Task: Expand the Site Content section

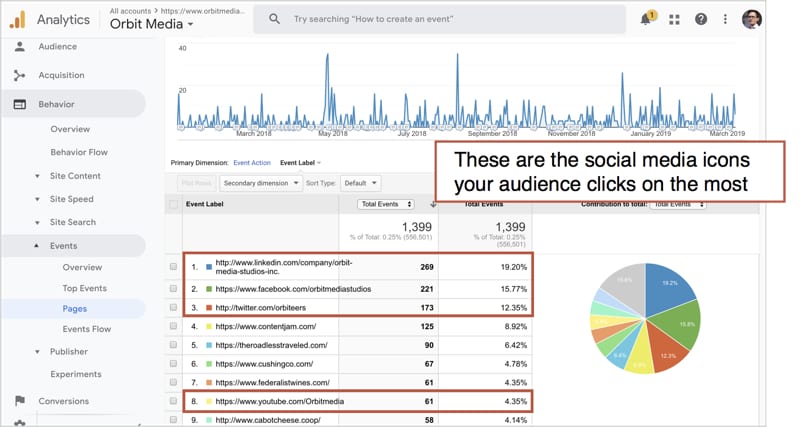Action: click(x=37, y=176)
